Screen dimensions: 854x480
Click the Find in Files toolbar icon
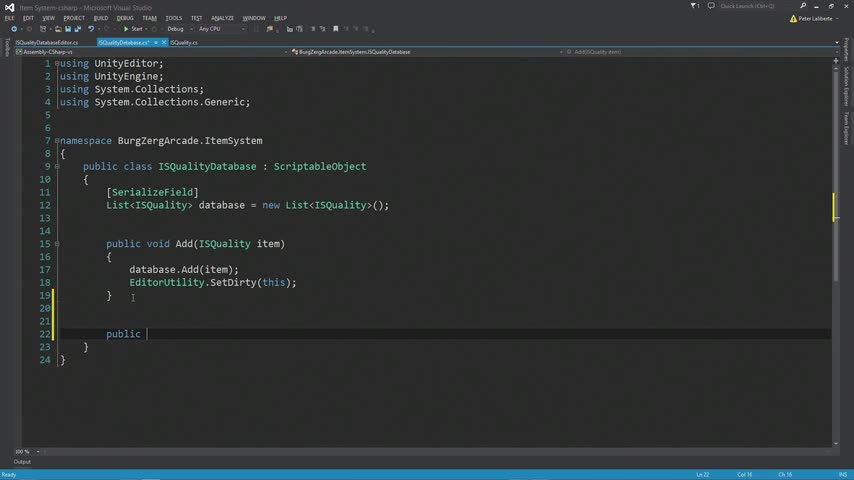[270, 29]
